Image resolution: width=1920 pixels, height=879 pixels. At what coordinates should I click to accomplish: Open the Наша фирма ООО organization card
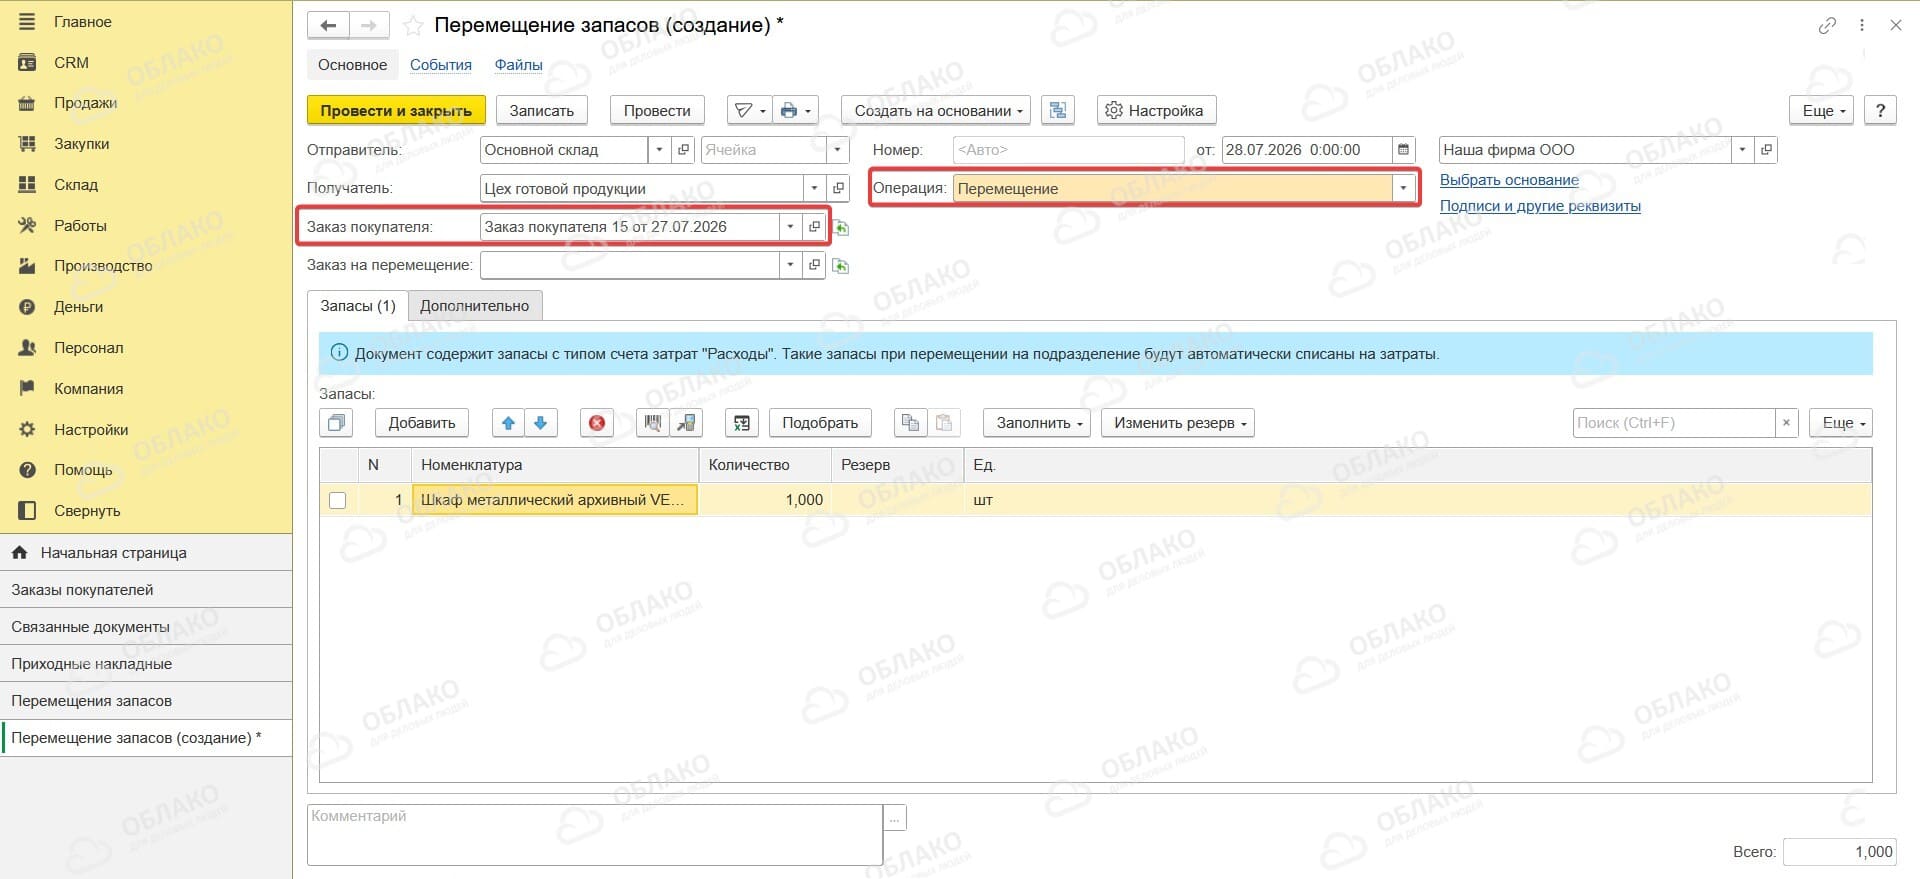coord(1766,150)
